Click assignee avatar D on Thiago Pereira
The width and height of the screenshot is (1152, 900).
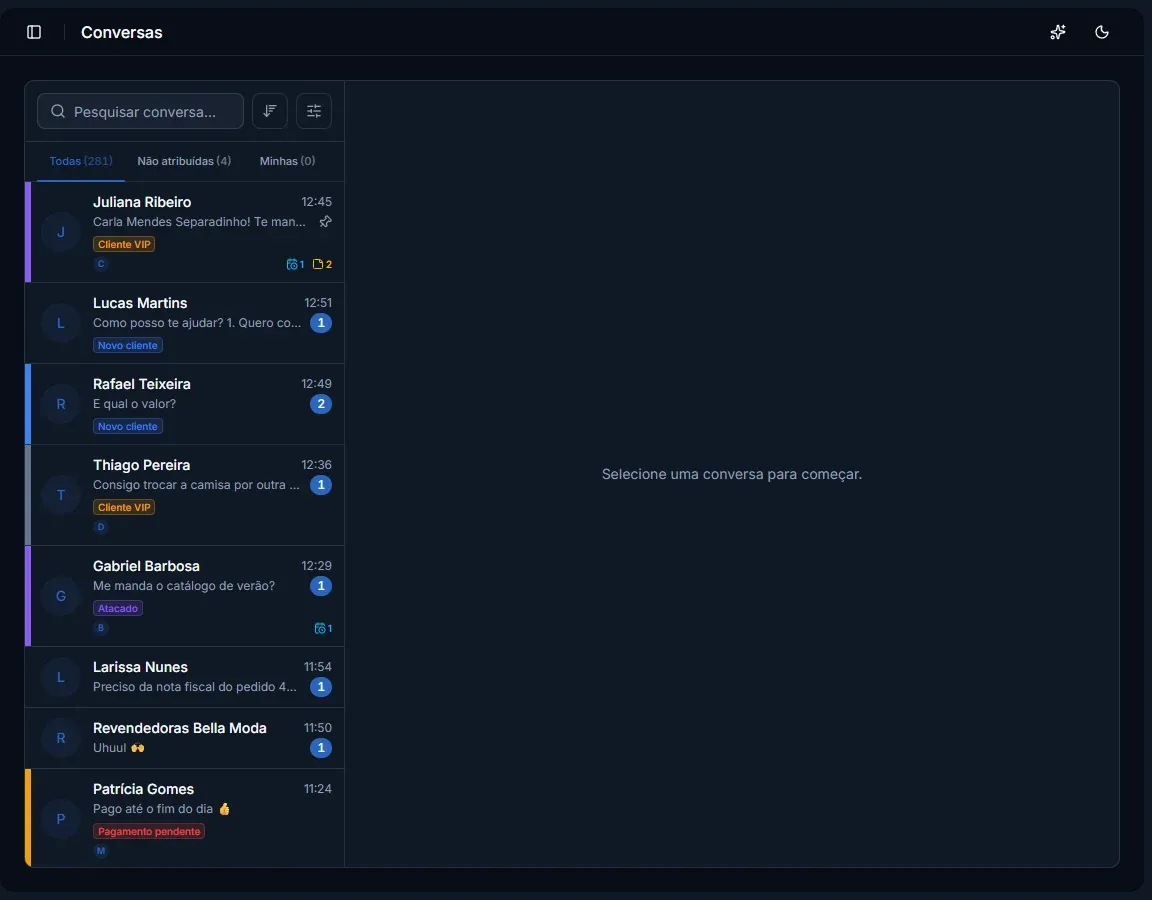click(x=101, y=527)
